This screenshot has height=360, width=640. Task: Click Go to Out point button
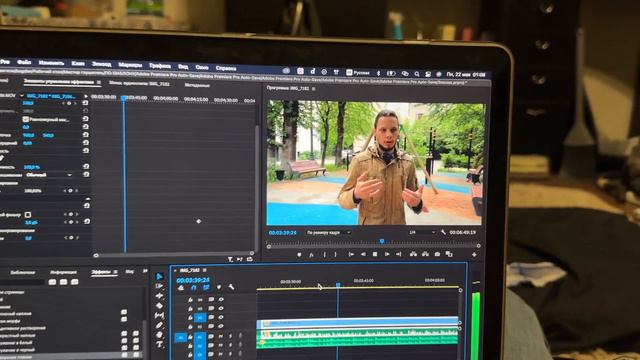tap(399, 254)
